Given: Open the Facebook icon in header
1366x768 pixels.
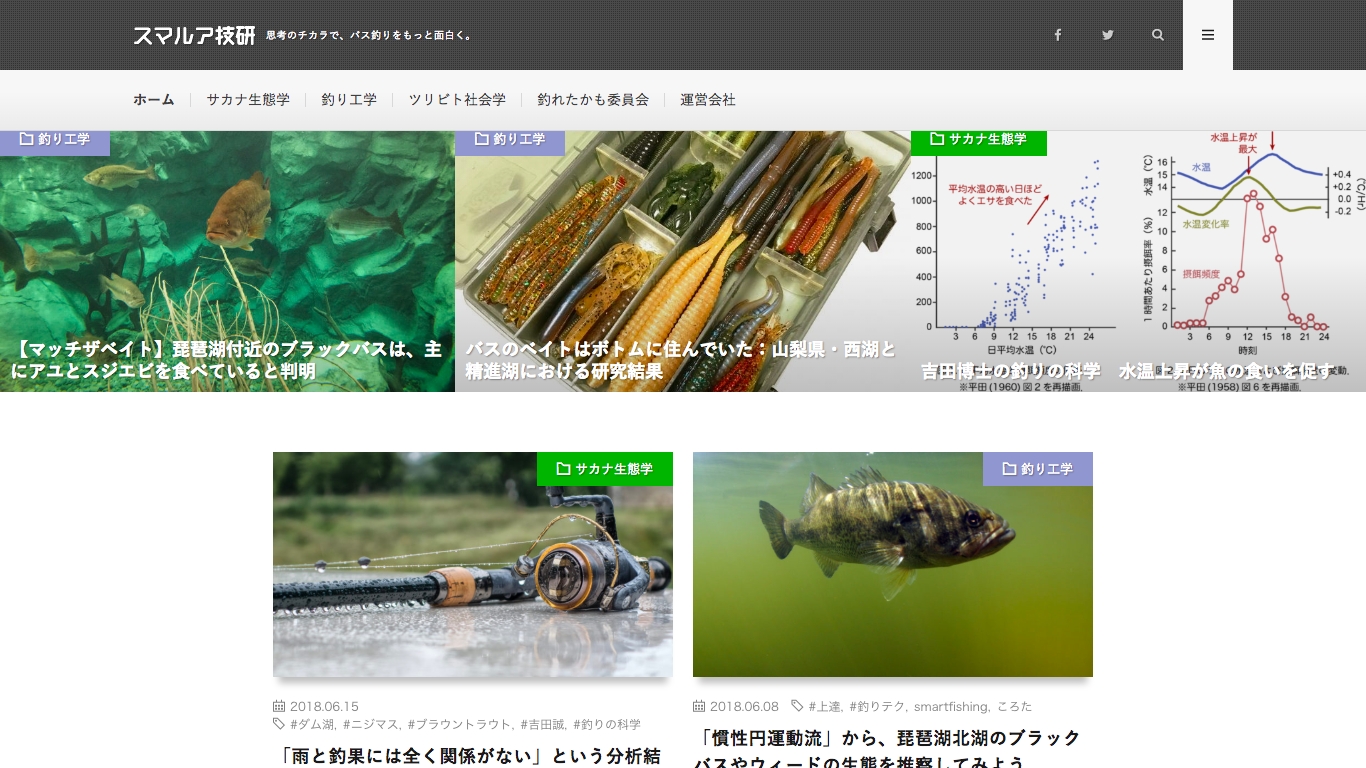Looking at the screenshot, I should [x=1058, y=35].
